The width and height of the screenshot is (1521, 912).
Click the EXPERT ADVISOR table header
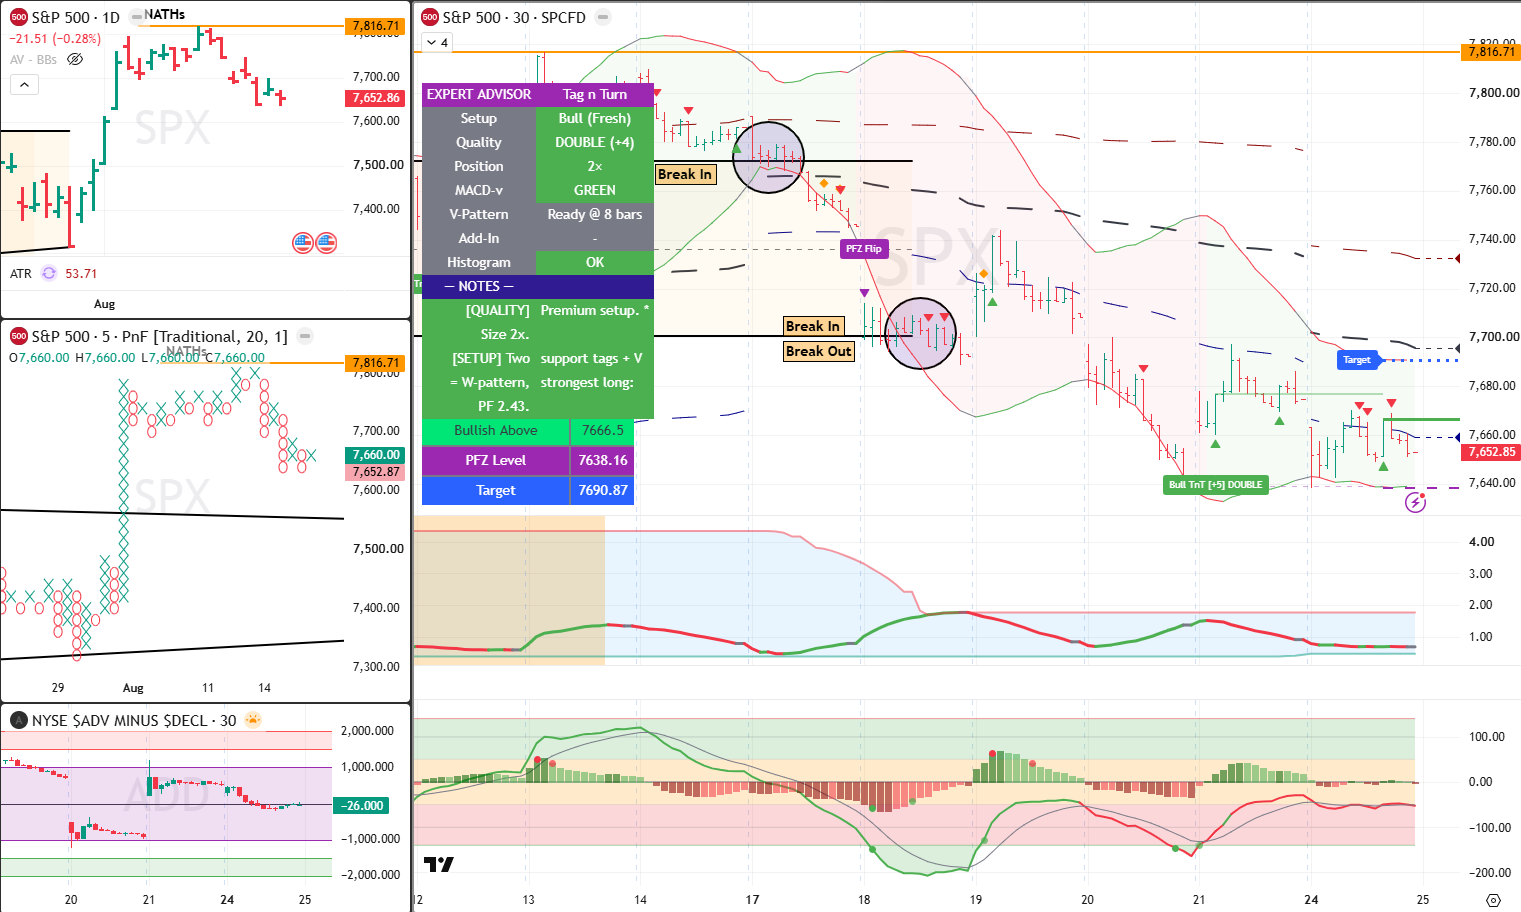(479, 94)
